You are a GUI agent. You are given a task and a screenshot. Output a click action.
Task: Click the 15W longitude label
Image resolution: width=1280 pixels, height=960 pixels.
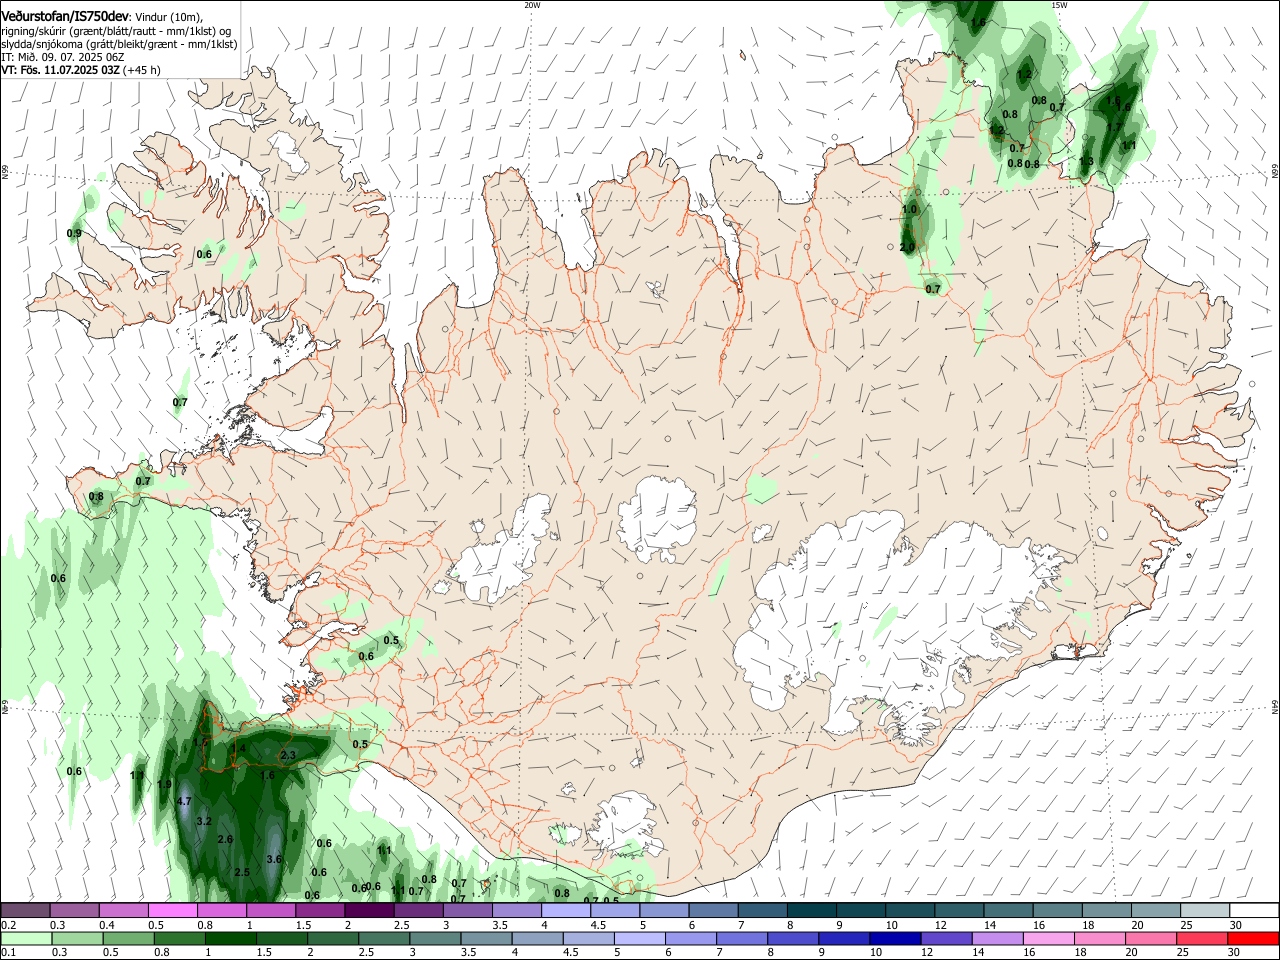click(x=1059, y=5)
